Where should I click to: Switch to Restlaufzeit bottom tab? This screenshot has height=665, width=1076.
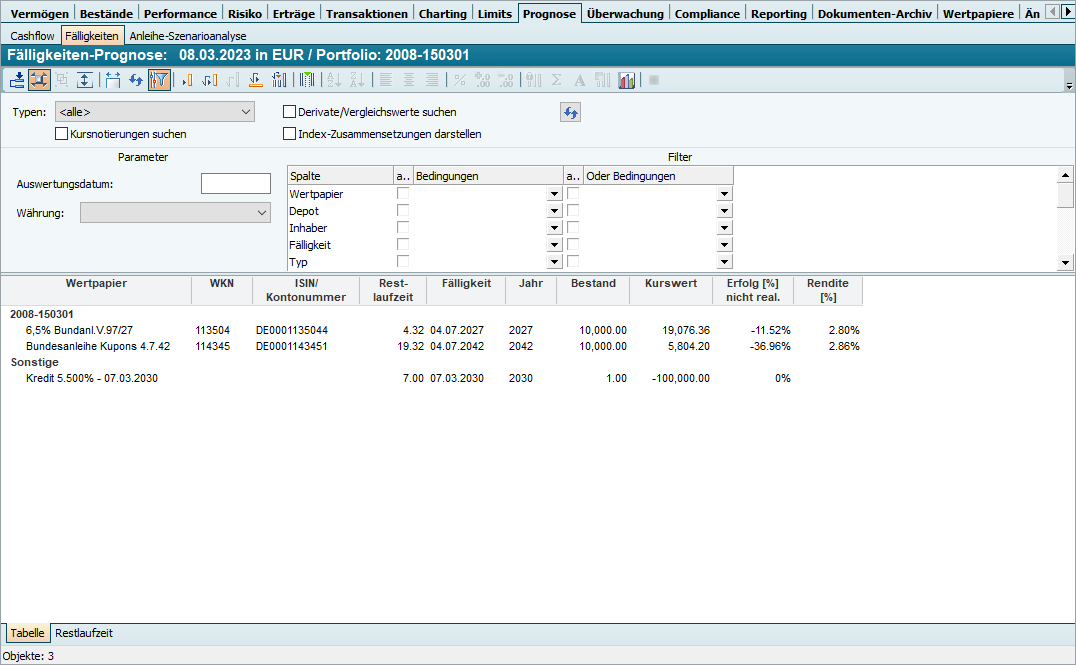[x=84, y=633]
